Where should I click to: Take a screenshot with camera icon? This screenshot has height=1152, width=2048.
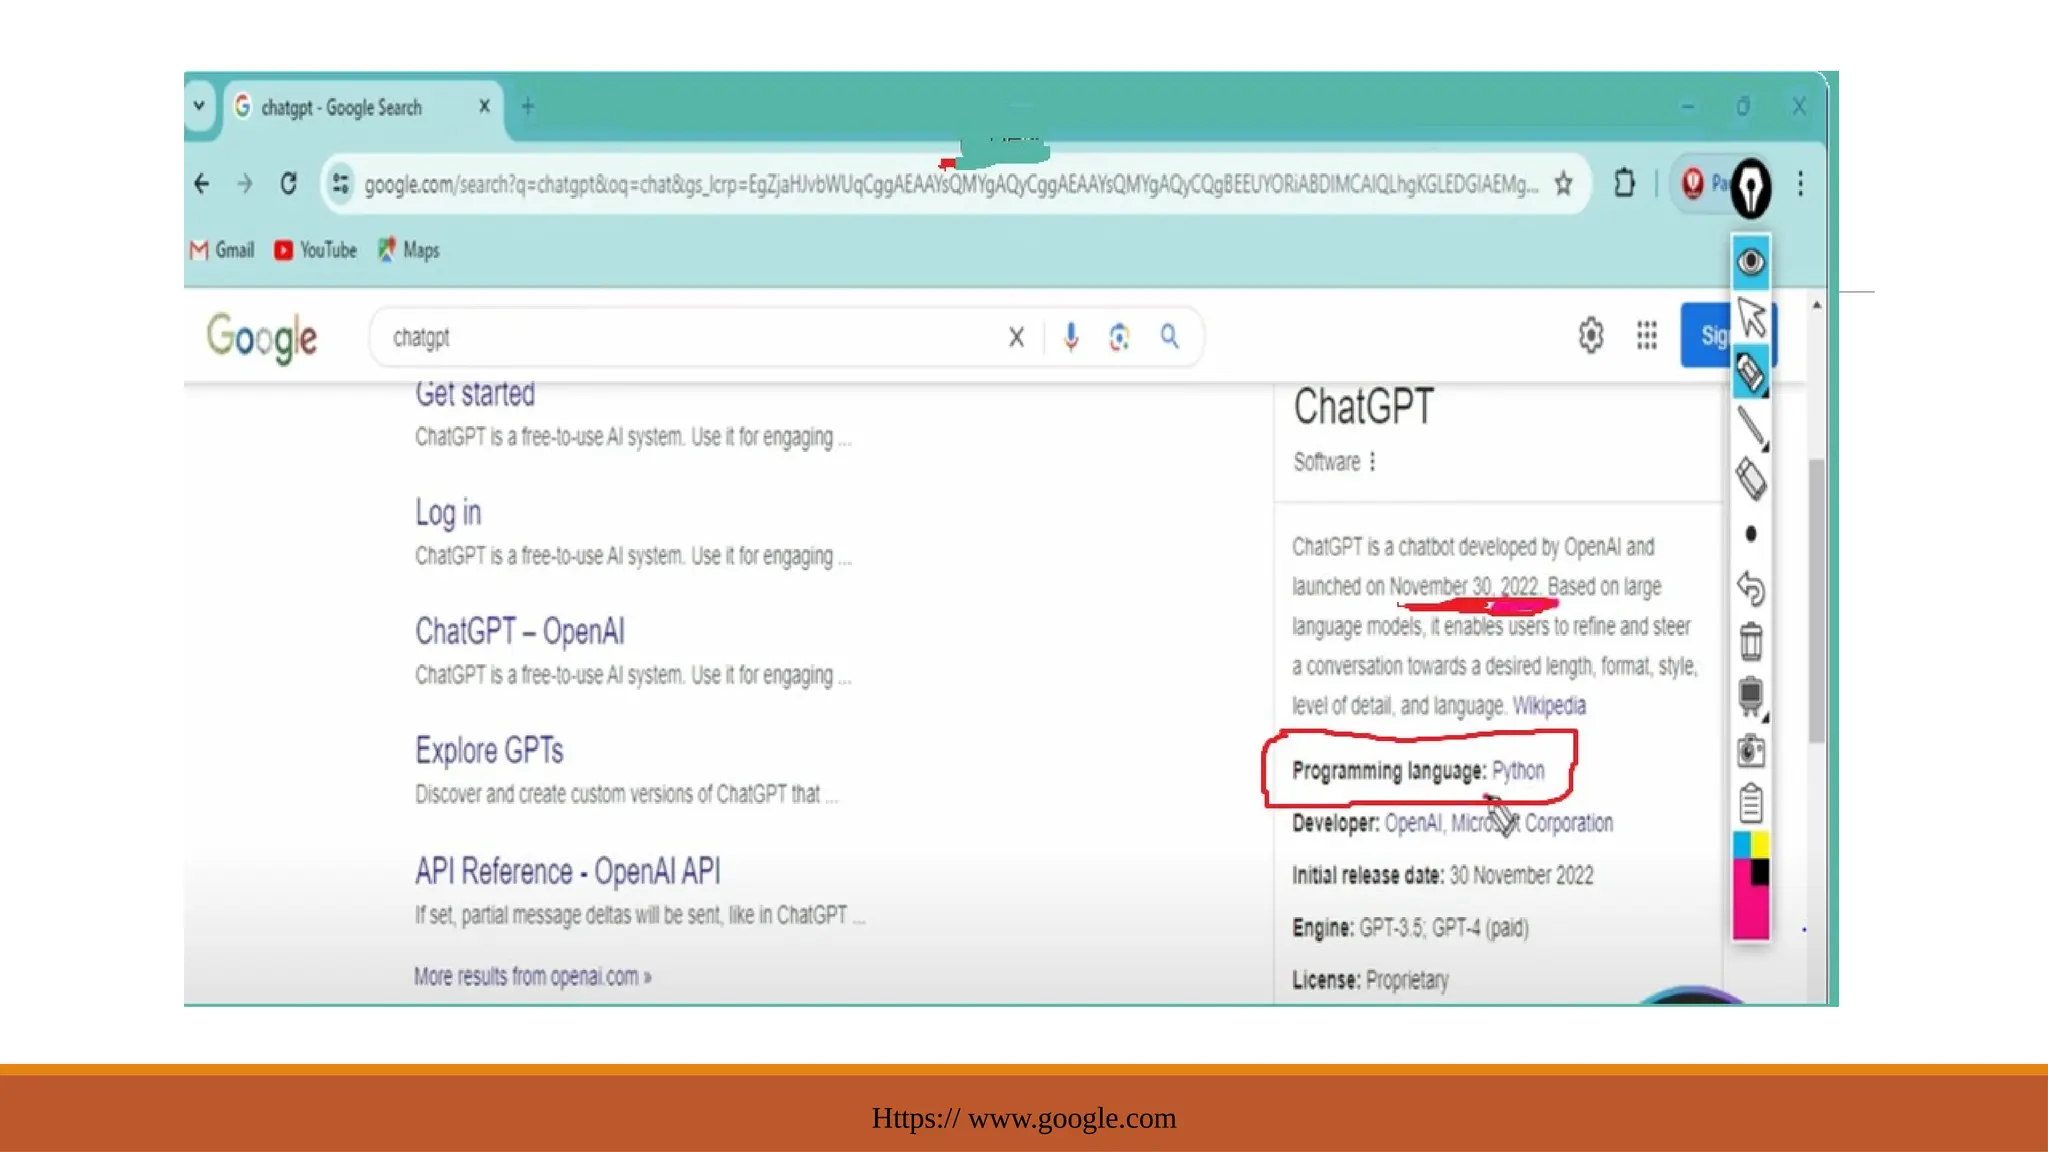pyautogui.click(x=1750, y=750)
